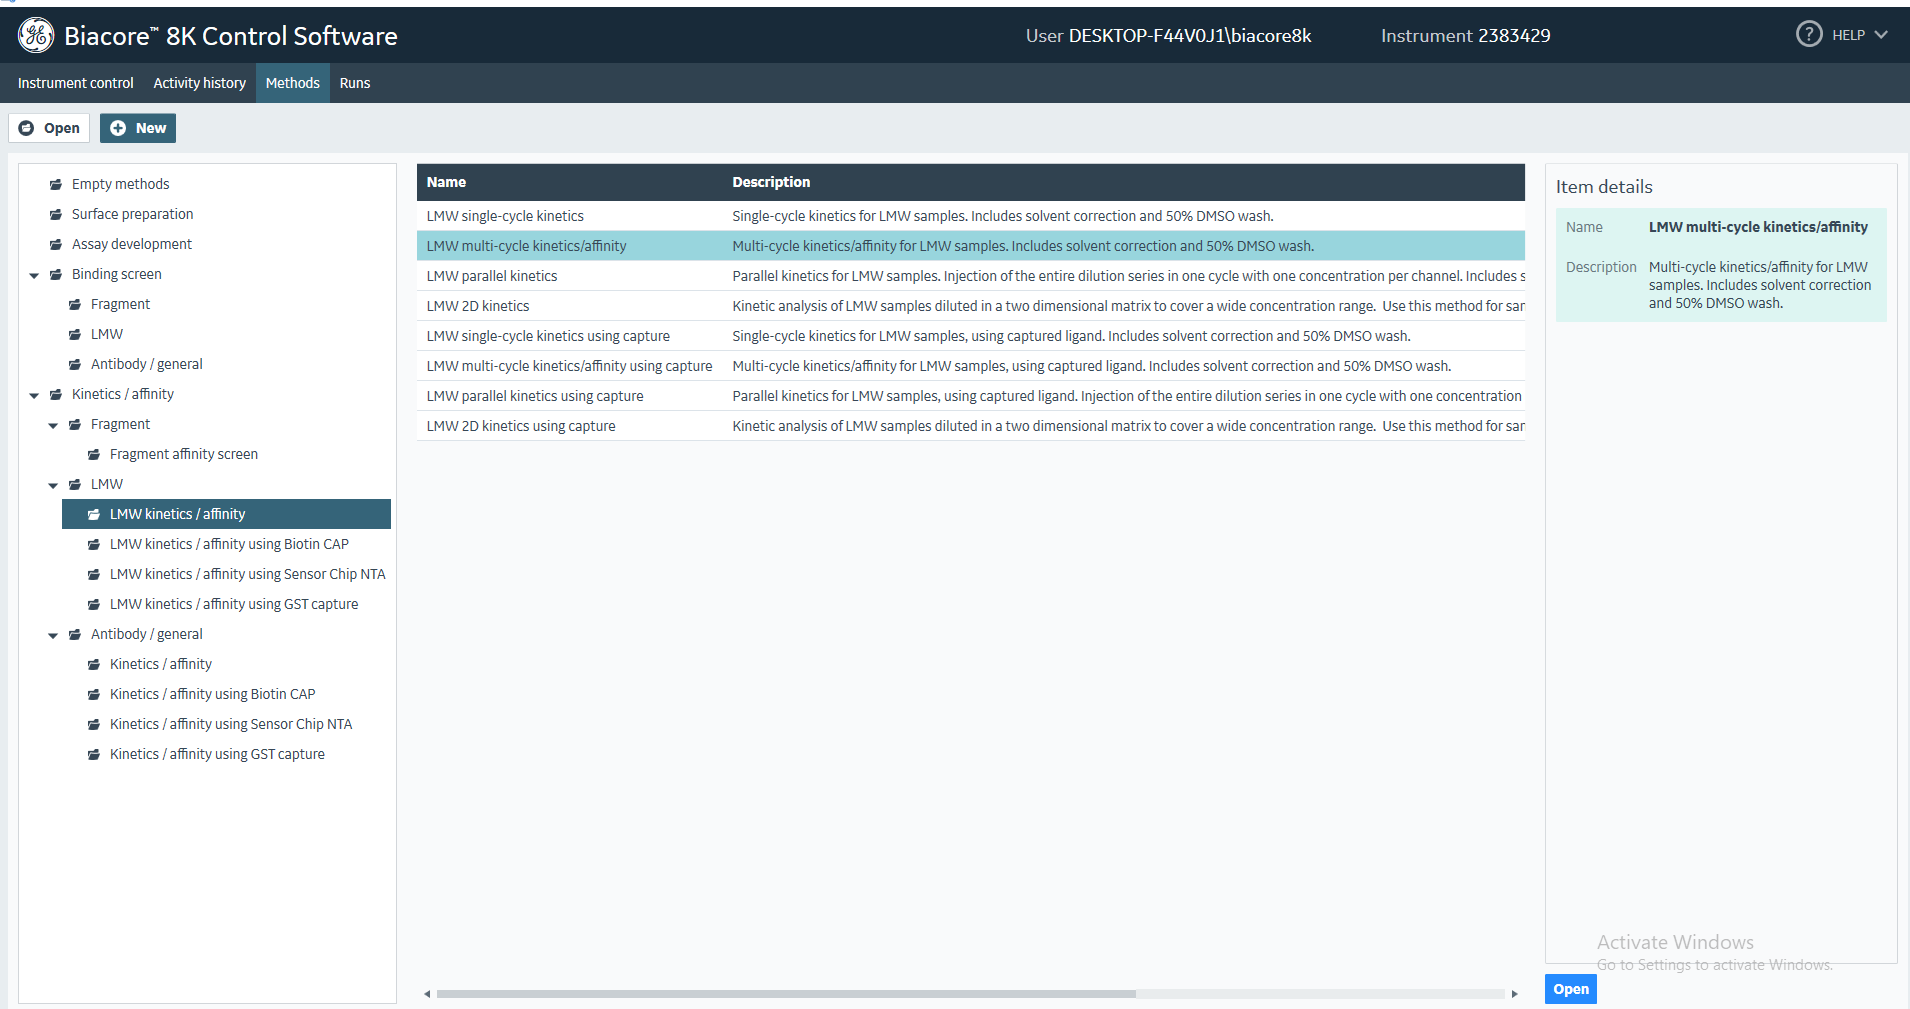Click folder icon beside Kinetics / affinity using GST capture
The height and width of the screenshot is (1009, 1910).
pyautogui.click(x=94, y=755)
